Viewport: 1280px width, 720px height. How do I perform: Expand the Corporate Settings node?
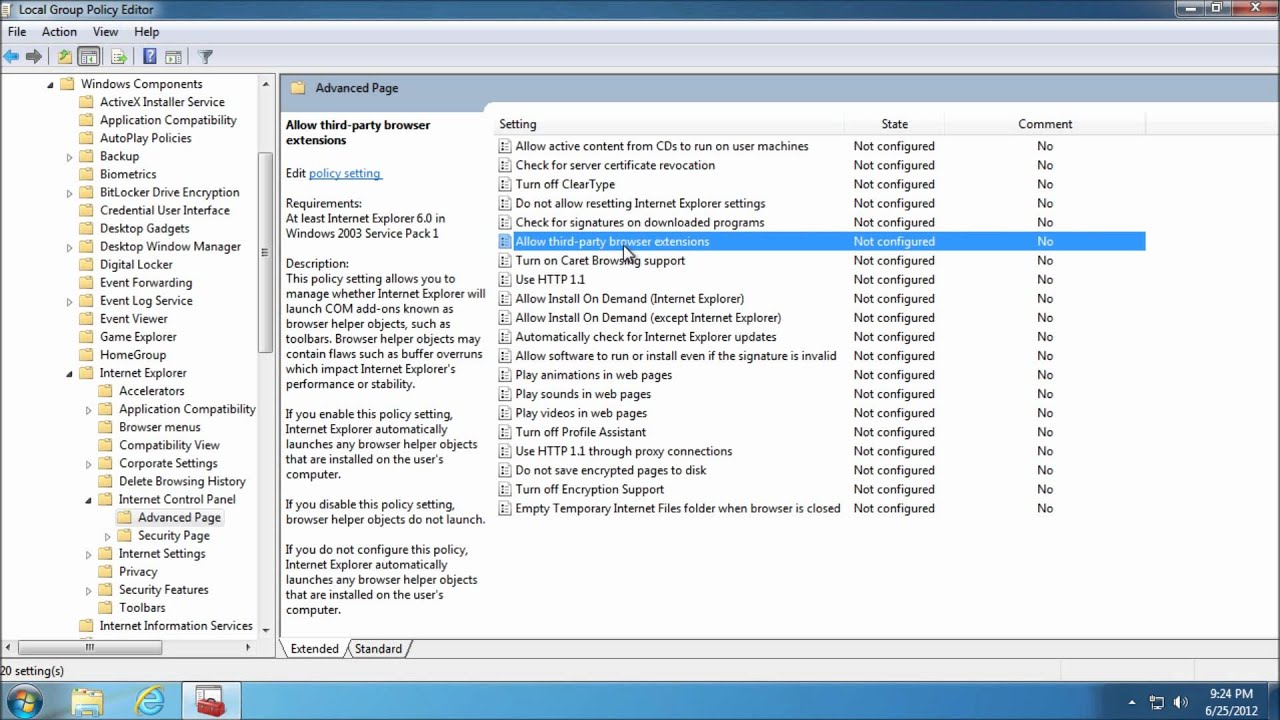pyautogui.click(x=89, y=464)
